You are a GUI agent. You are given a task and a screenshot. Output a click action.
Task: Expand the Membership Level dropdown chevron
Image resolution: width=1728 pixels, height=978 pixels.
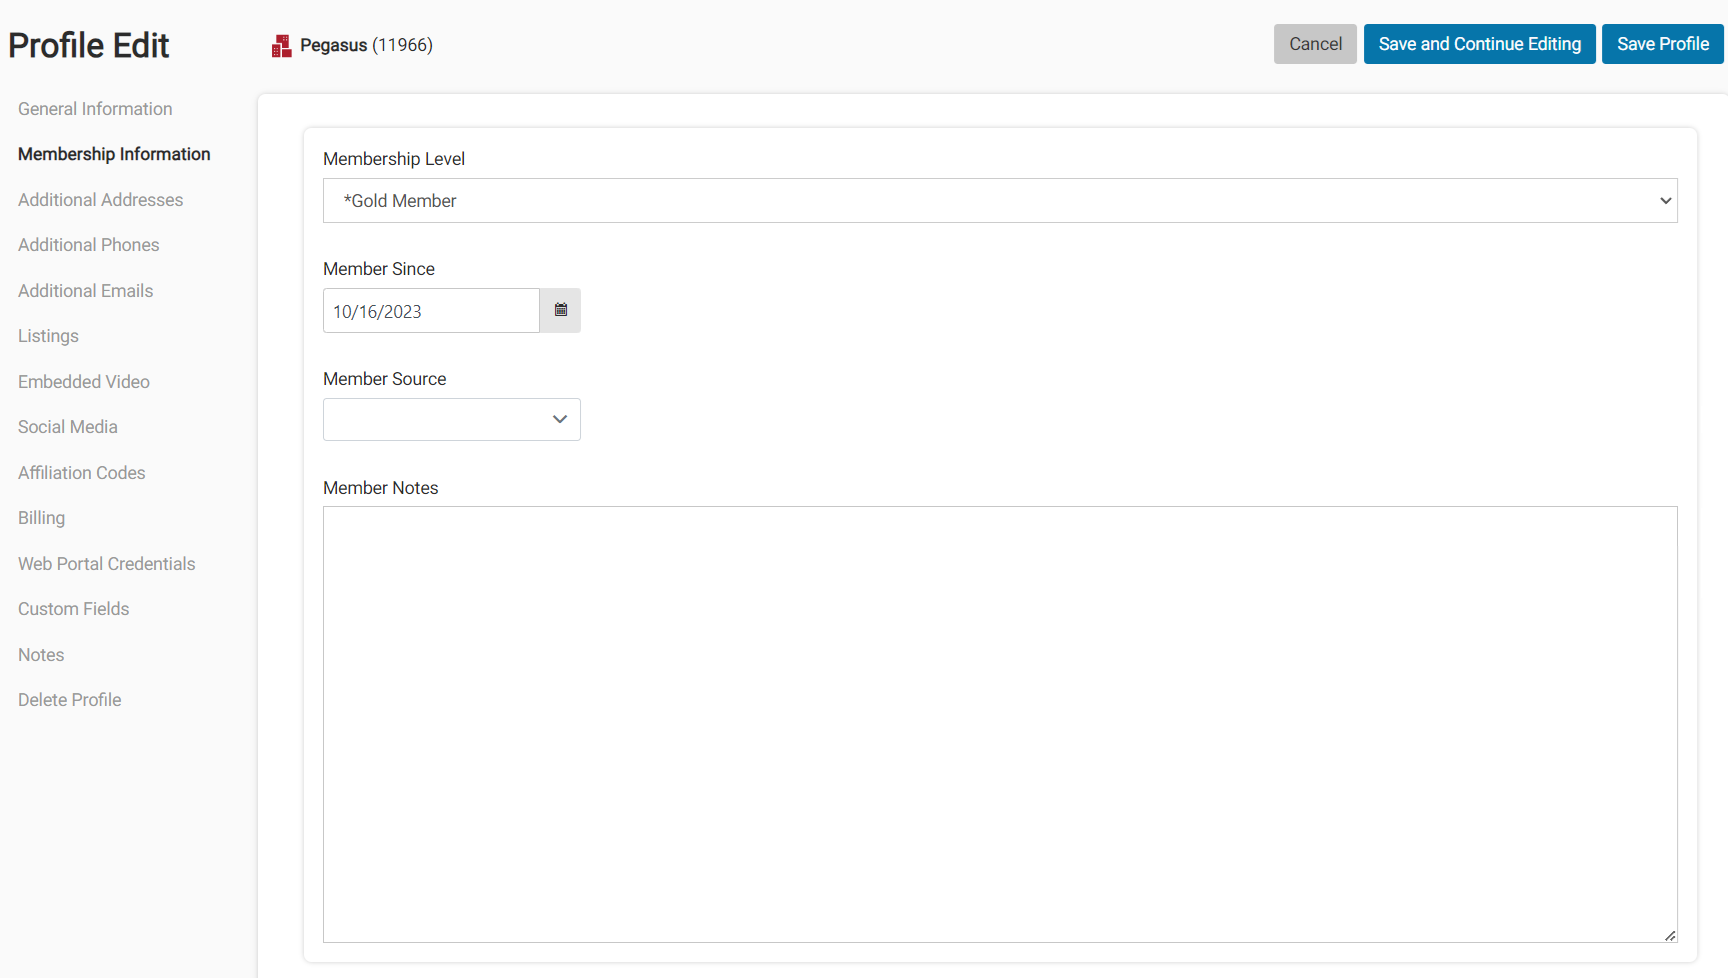(x=1665, y=200)
